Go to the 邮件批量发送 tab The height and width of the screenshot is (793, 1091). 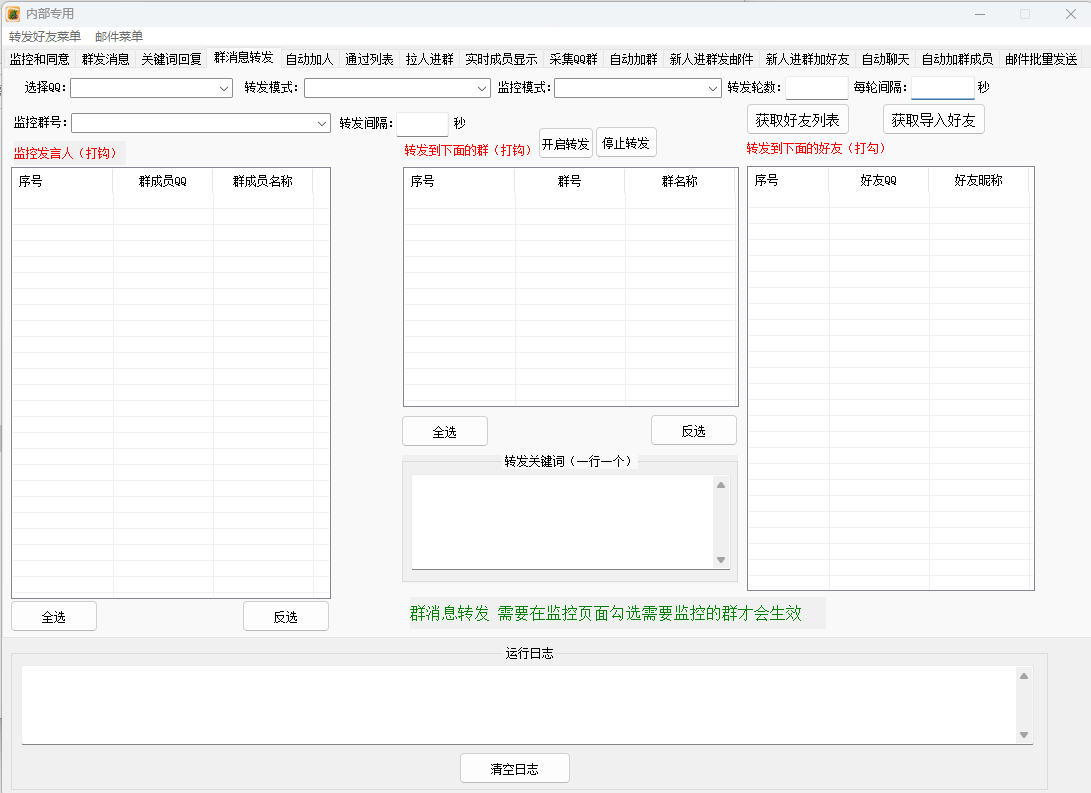click(1041, 59)
